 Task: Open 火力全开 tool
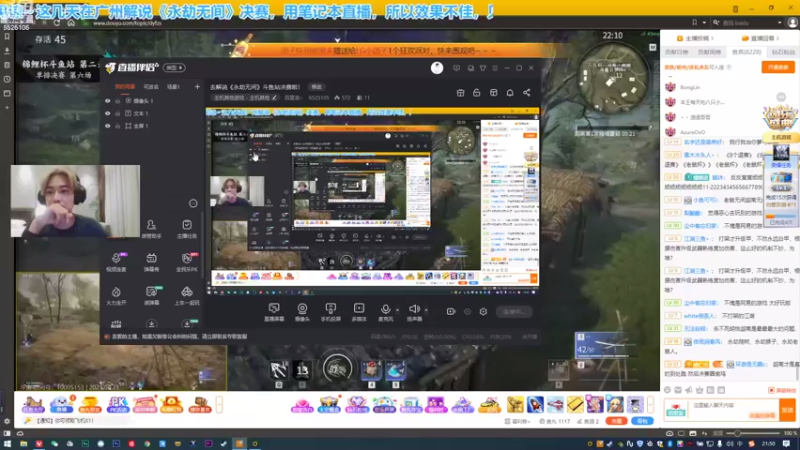coord(116,295)
